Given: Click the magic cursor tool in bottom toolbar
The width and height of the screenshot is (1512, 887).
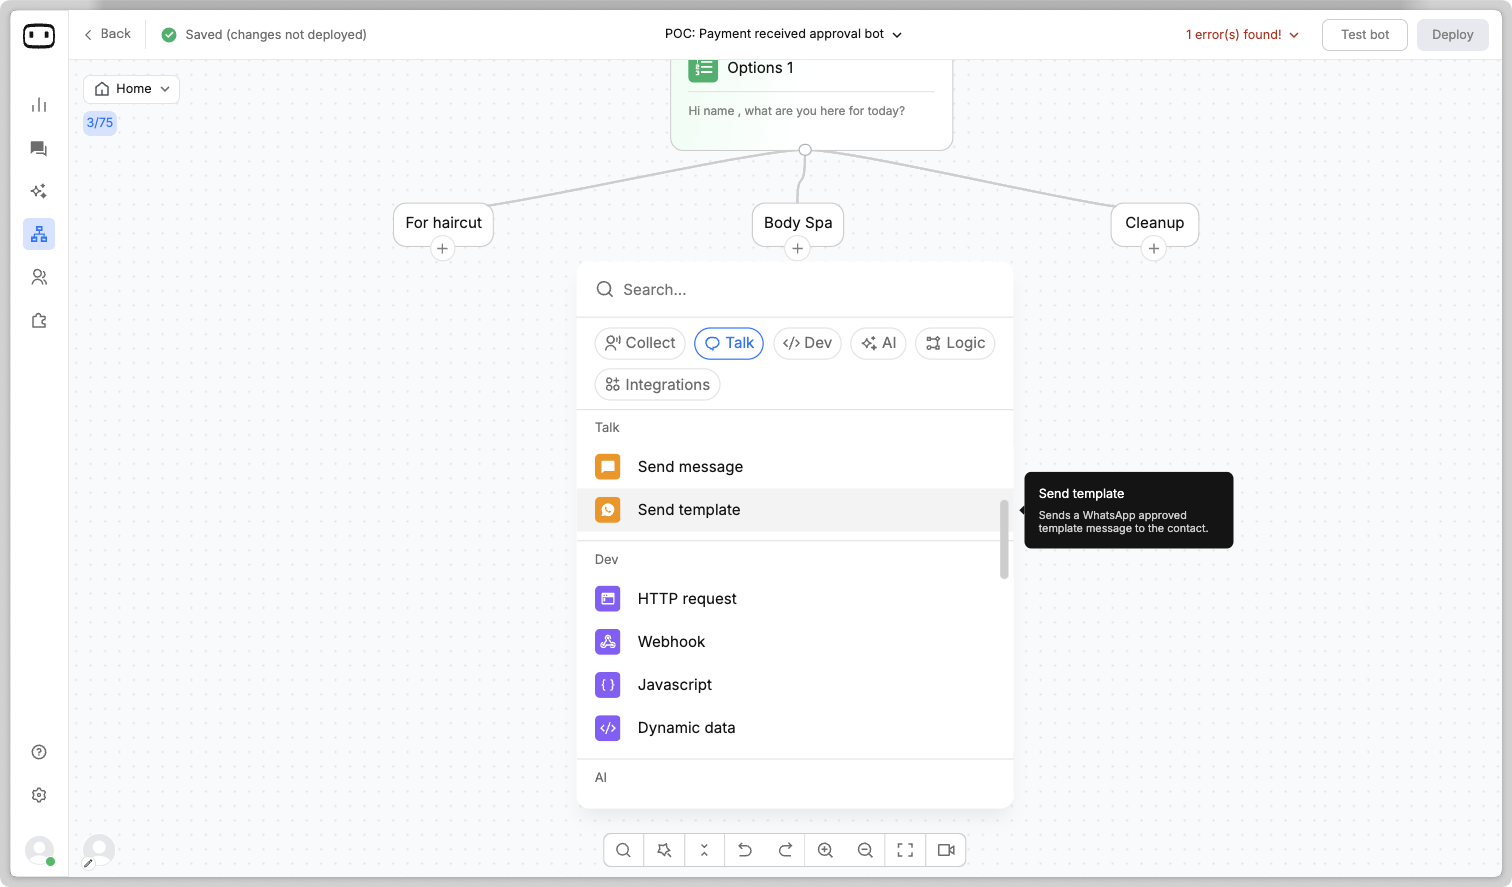Looking at the screenshot, I should point(664,850).
